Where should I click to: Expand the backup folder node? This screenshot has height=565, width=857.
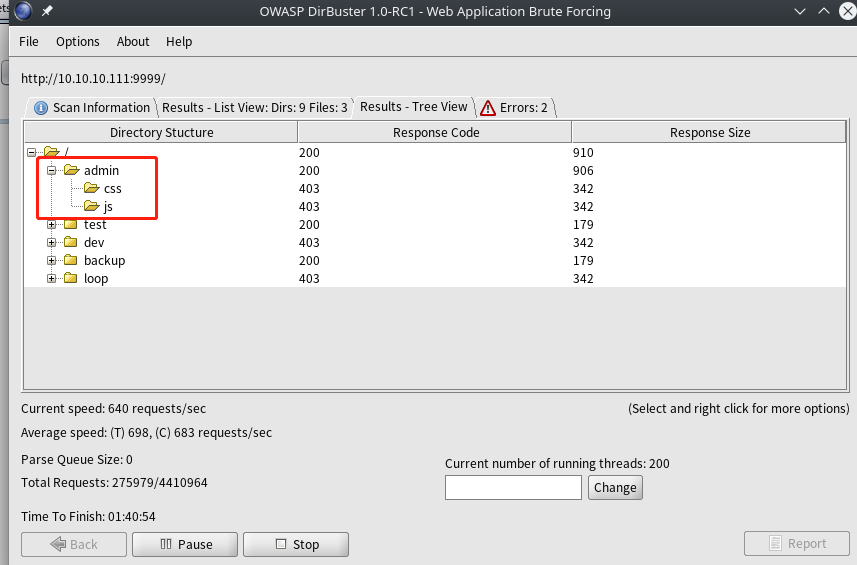(x=51, y=261)
